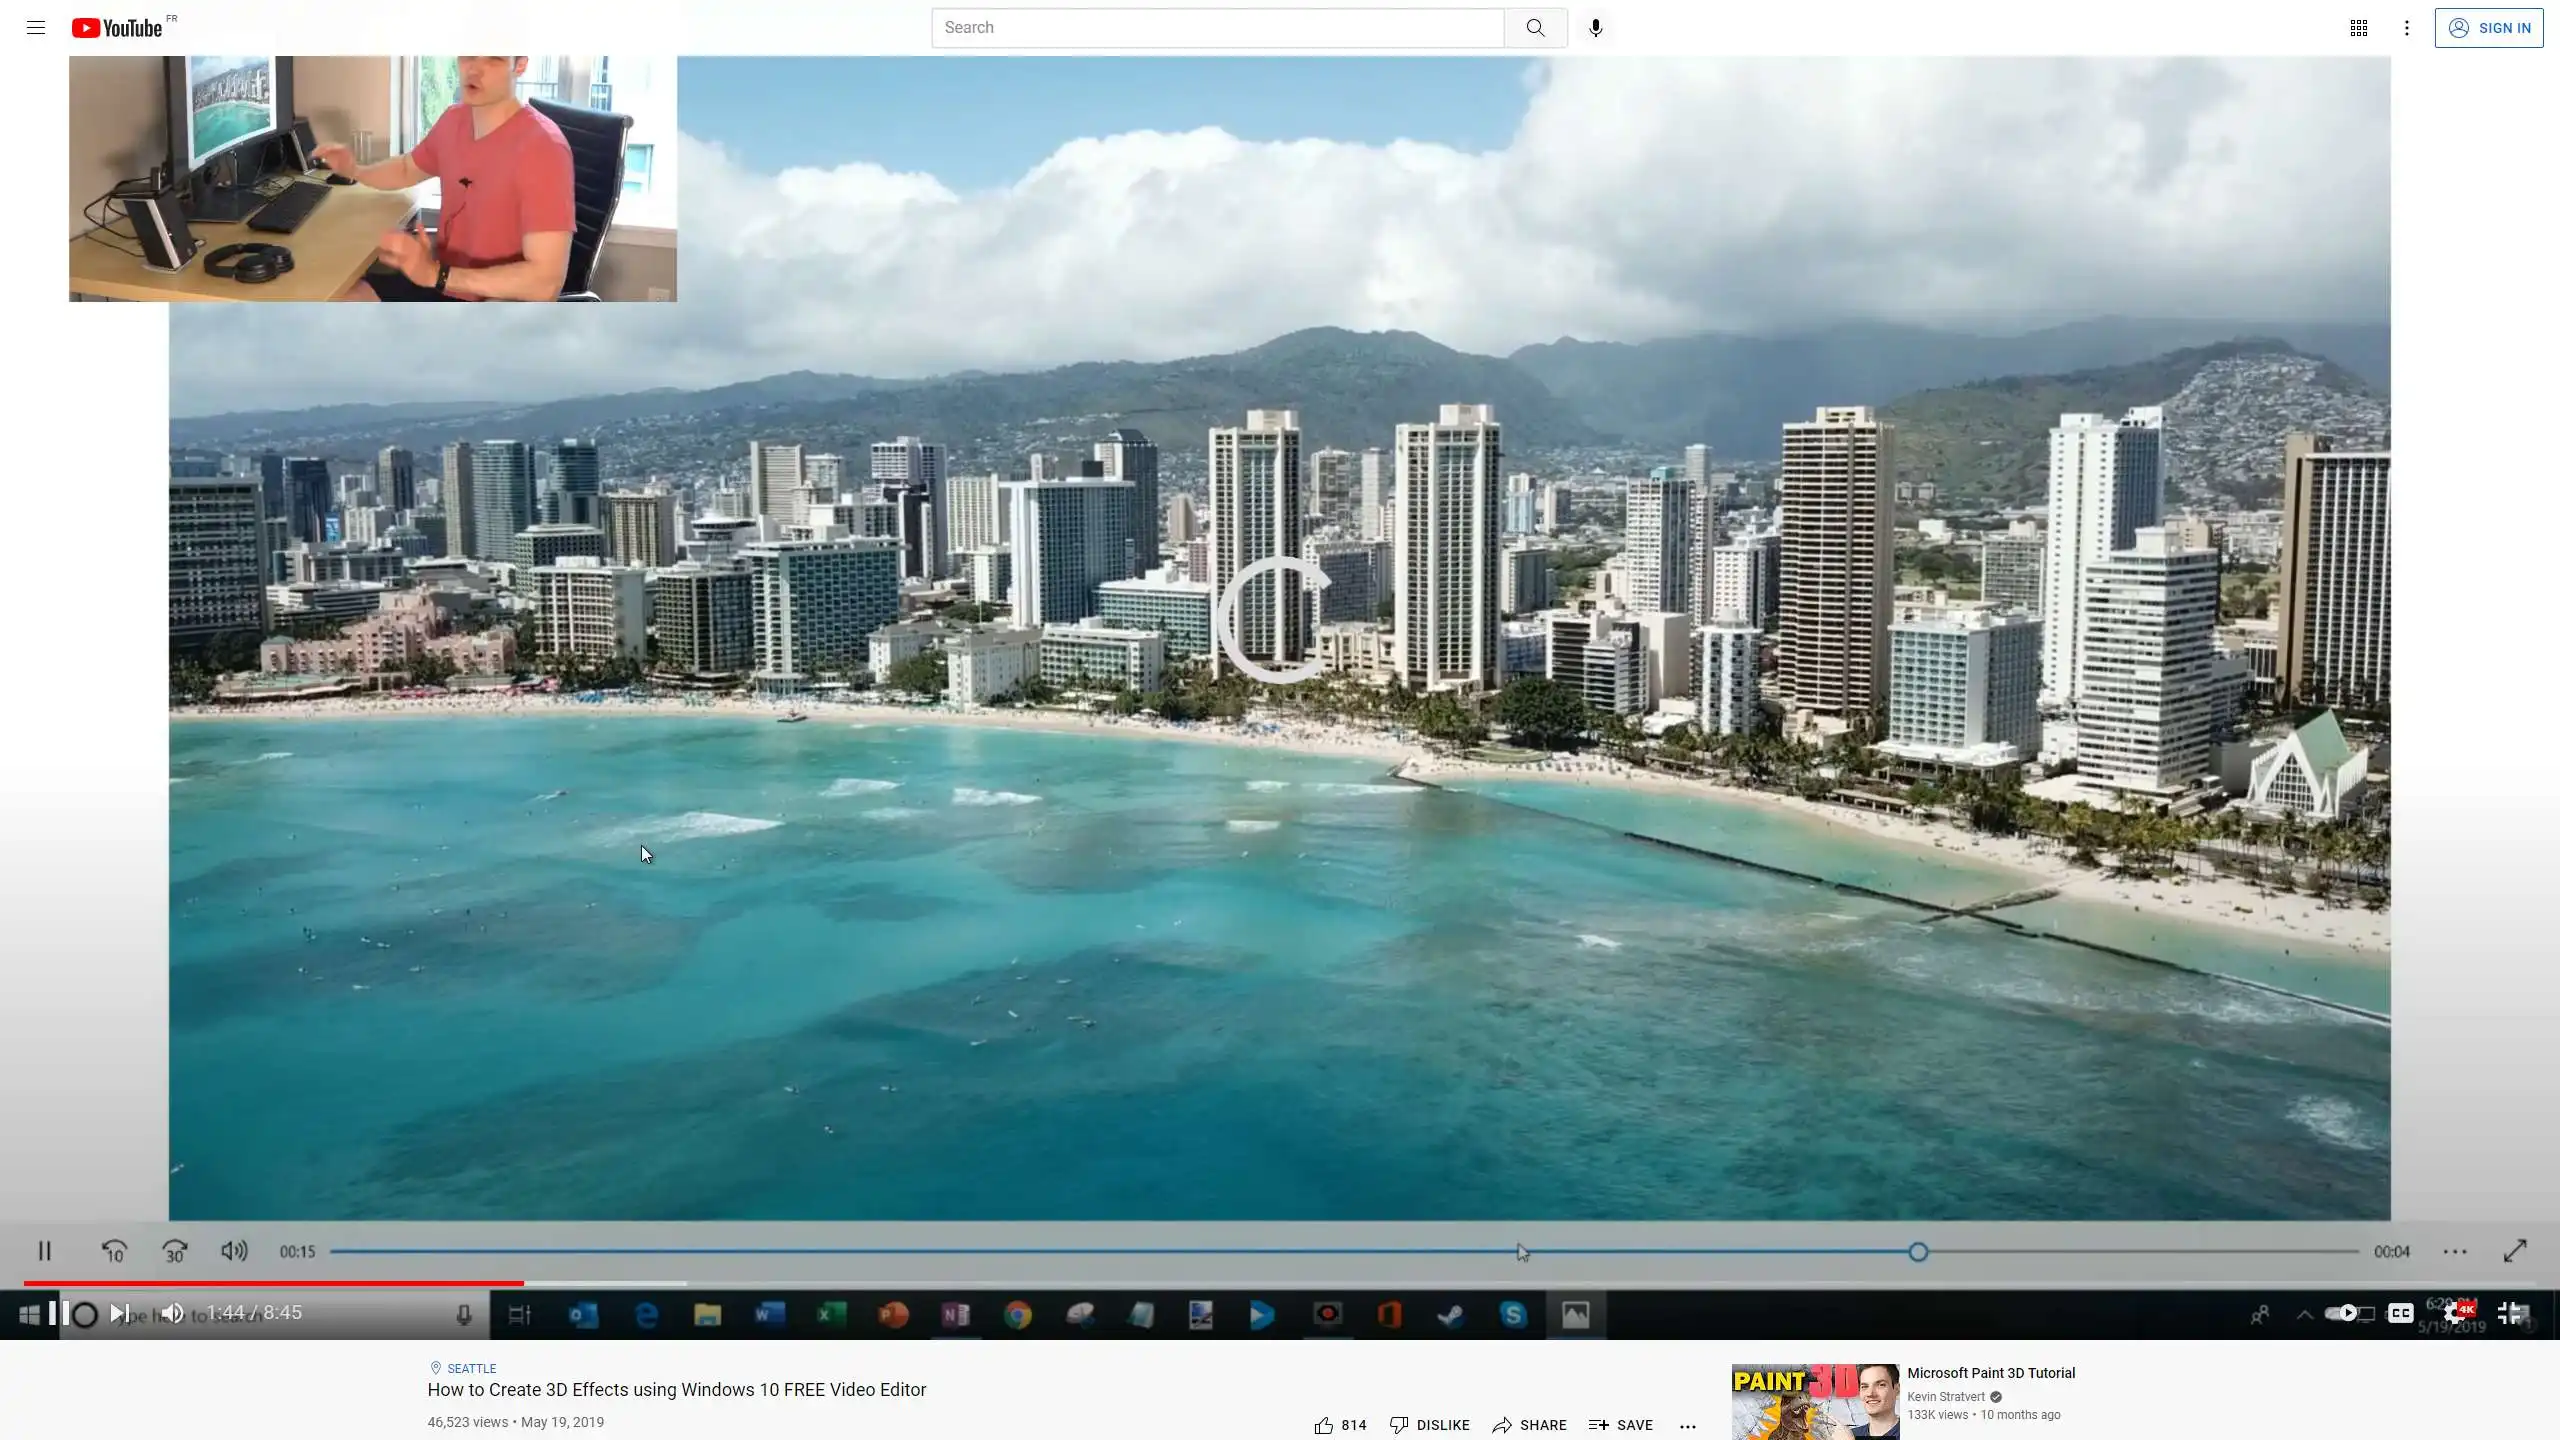The width and height of the screenshot is (2560, 1440).
Task: Enable closed captions with the CC button
Action: 2400,1313
